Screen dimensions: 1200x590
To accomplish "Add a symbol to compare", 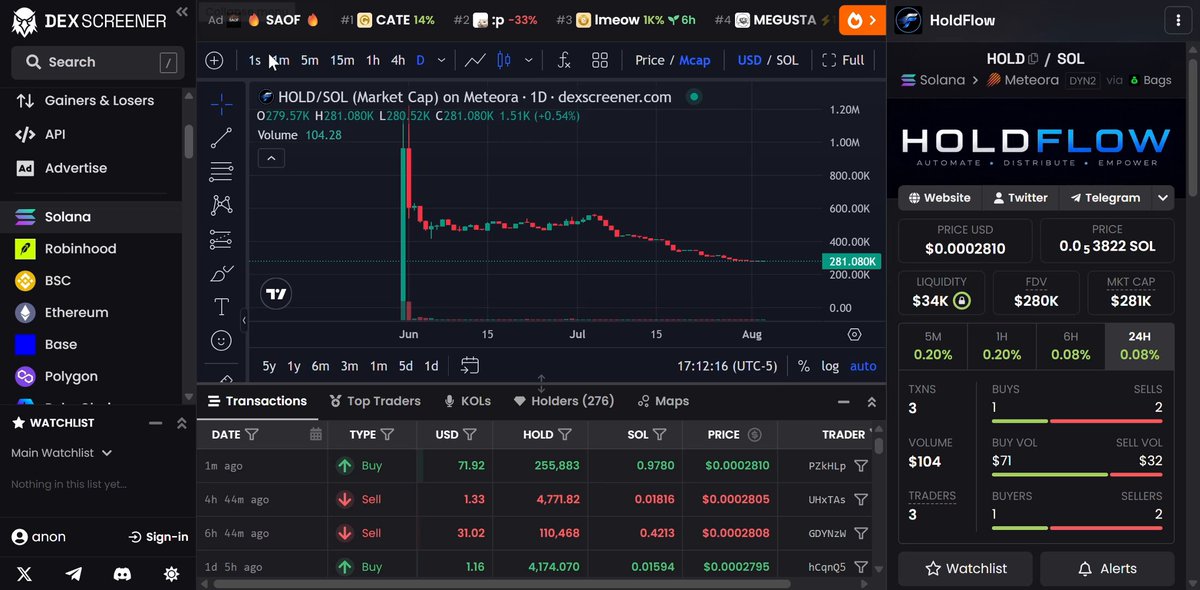I will click(x=214, y=60).
